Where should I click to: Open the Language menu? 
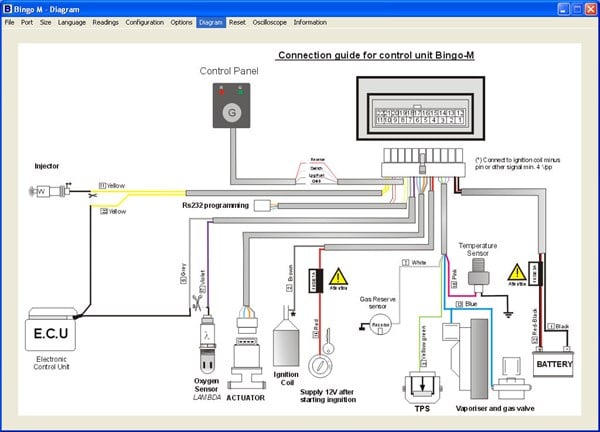[x=72, y=21]
